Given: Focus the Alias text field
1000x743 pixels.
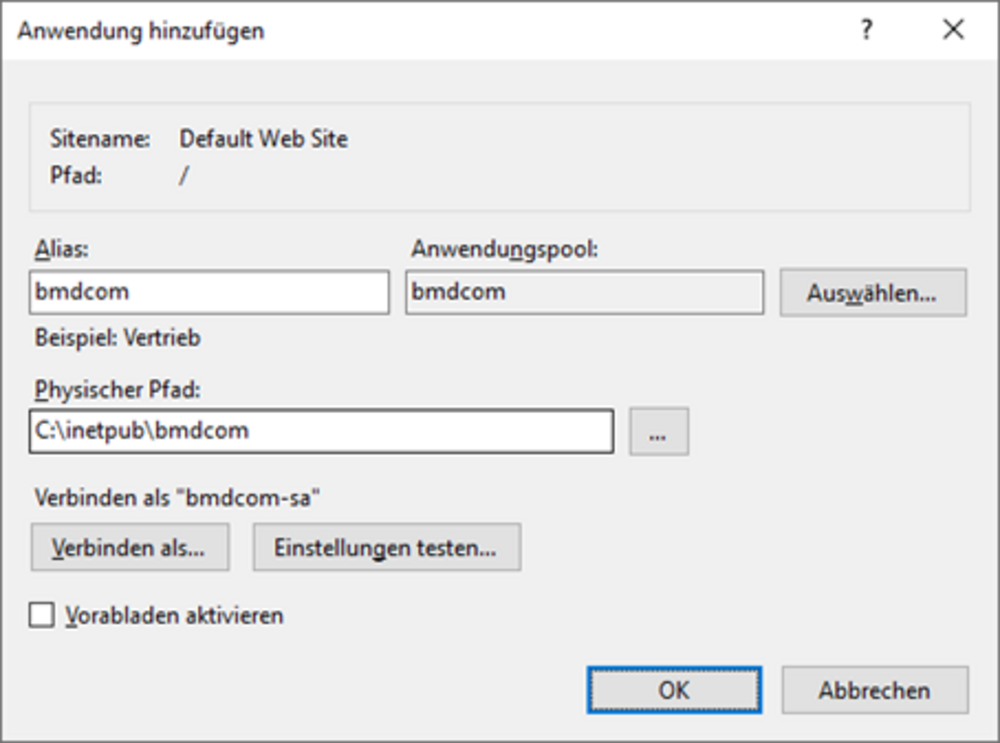Looking at the screenshot, I should (209, 293).
